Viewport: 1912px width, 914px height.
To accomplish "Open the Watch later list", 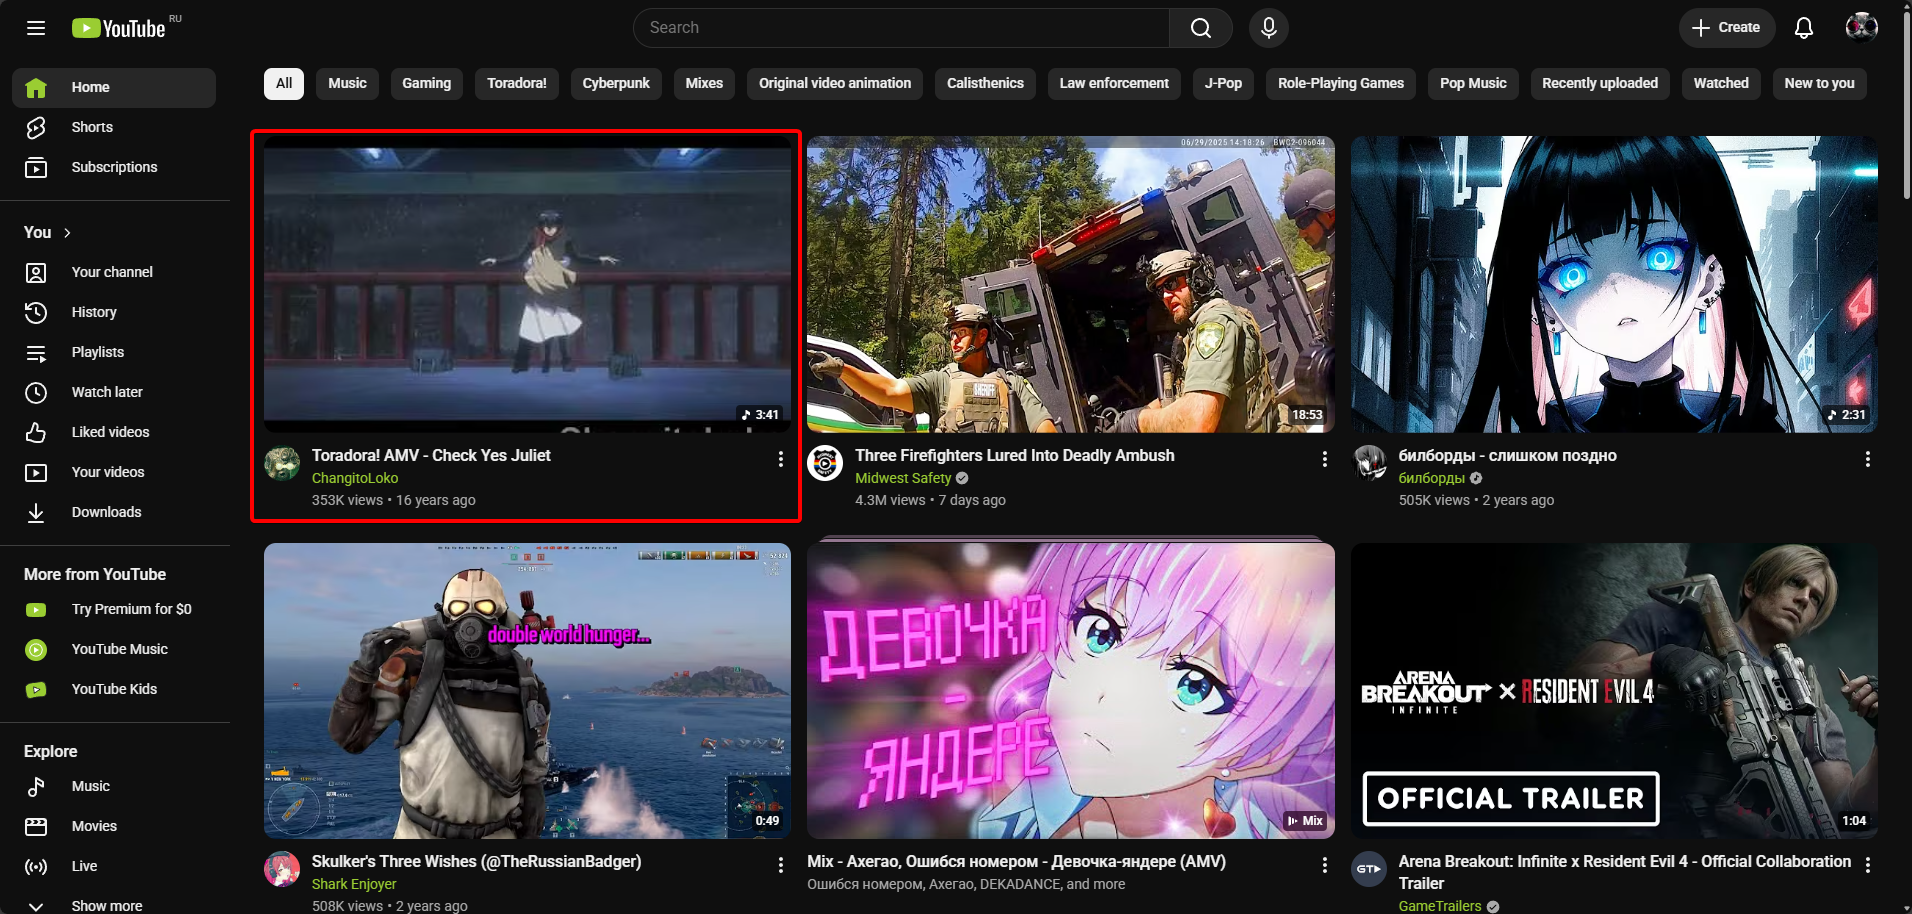I will [114, 392].
